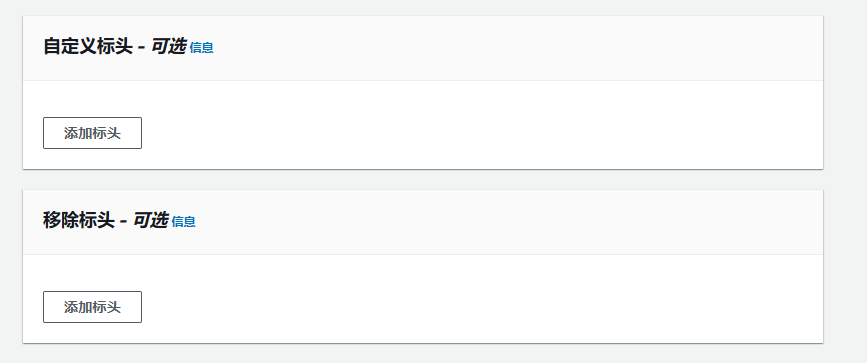
Task: Open 信息 link beside 自定义标头
Action: point(201,48)
